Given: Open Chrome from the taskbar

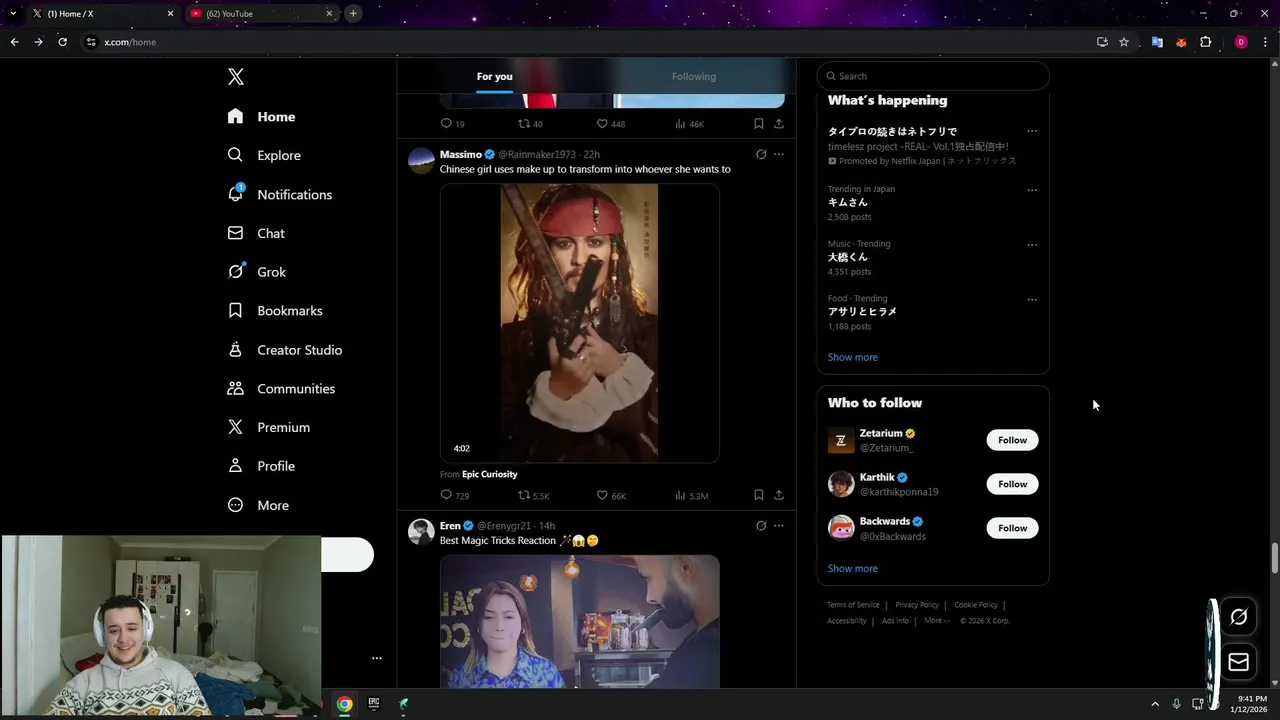Looking at the screenshot, I should pyautogui.click(x=344, y=704).
